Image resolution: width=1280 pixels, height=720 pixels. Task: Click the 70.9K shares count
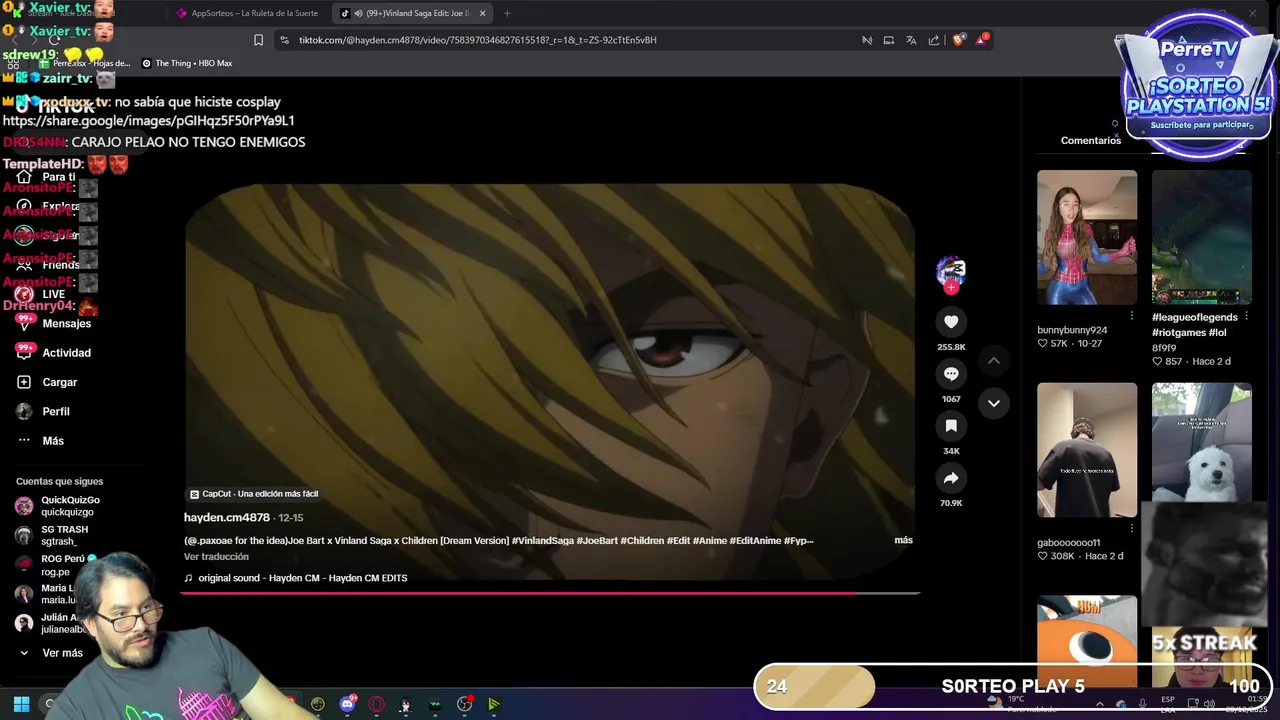(951, 503)
